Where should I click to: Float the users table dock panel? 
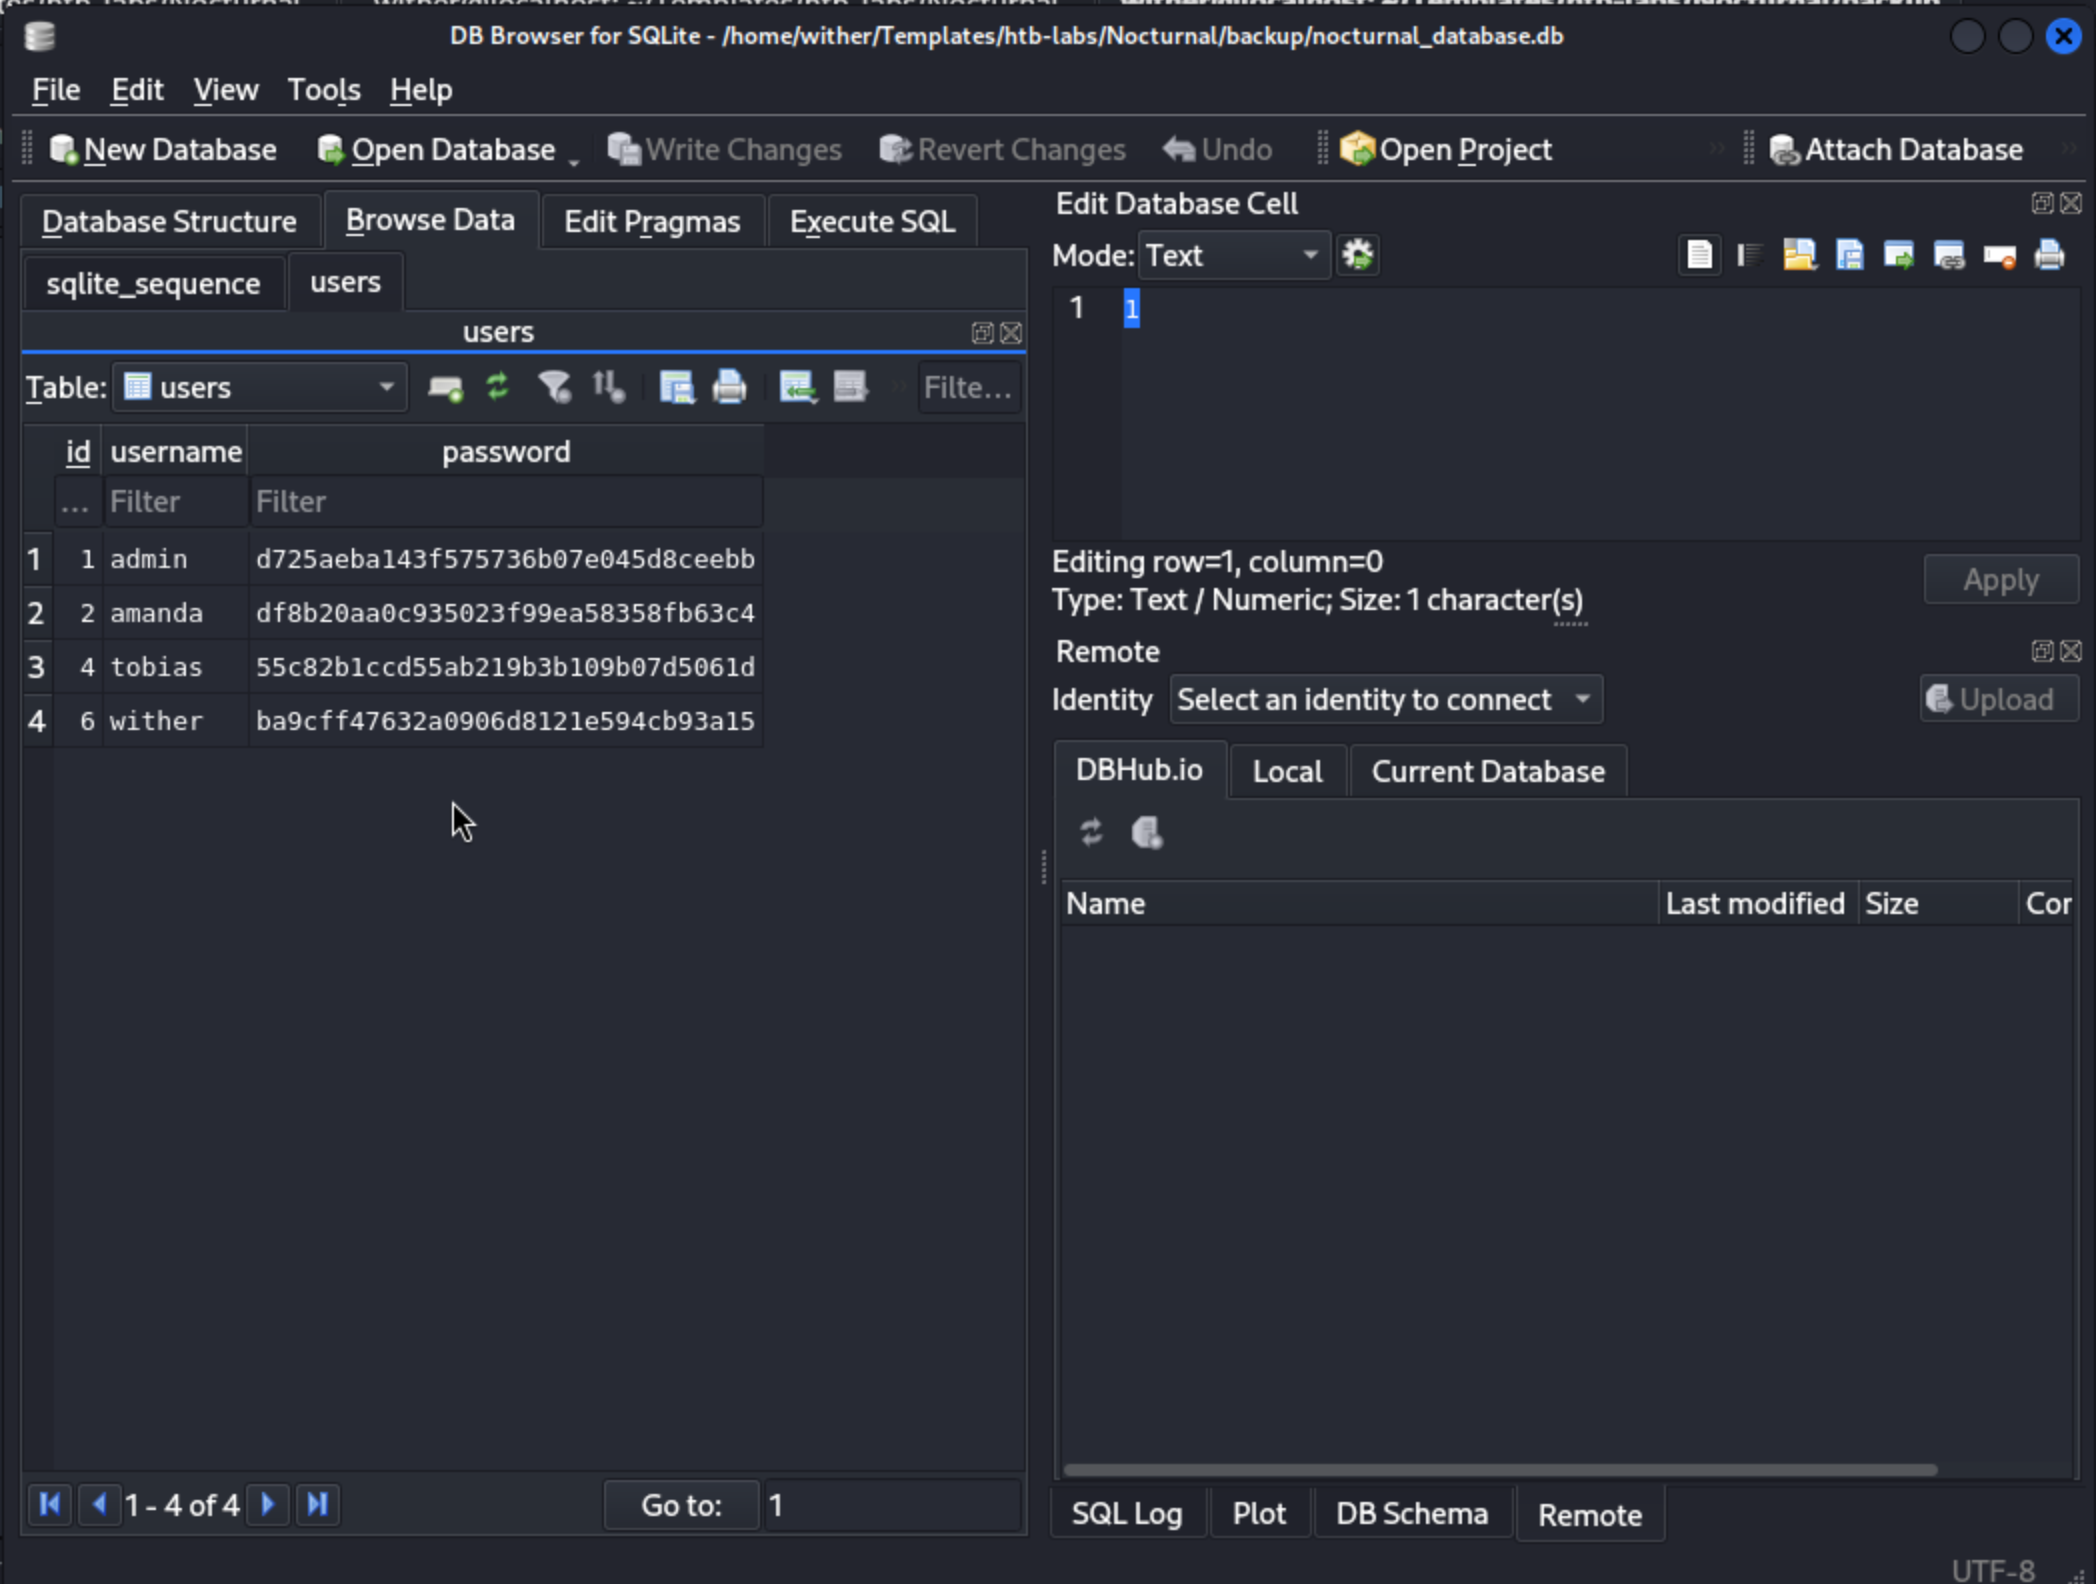tap(982, 333)
